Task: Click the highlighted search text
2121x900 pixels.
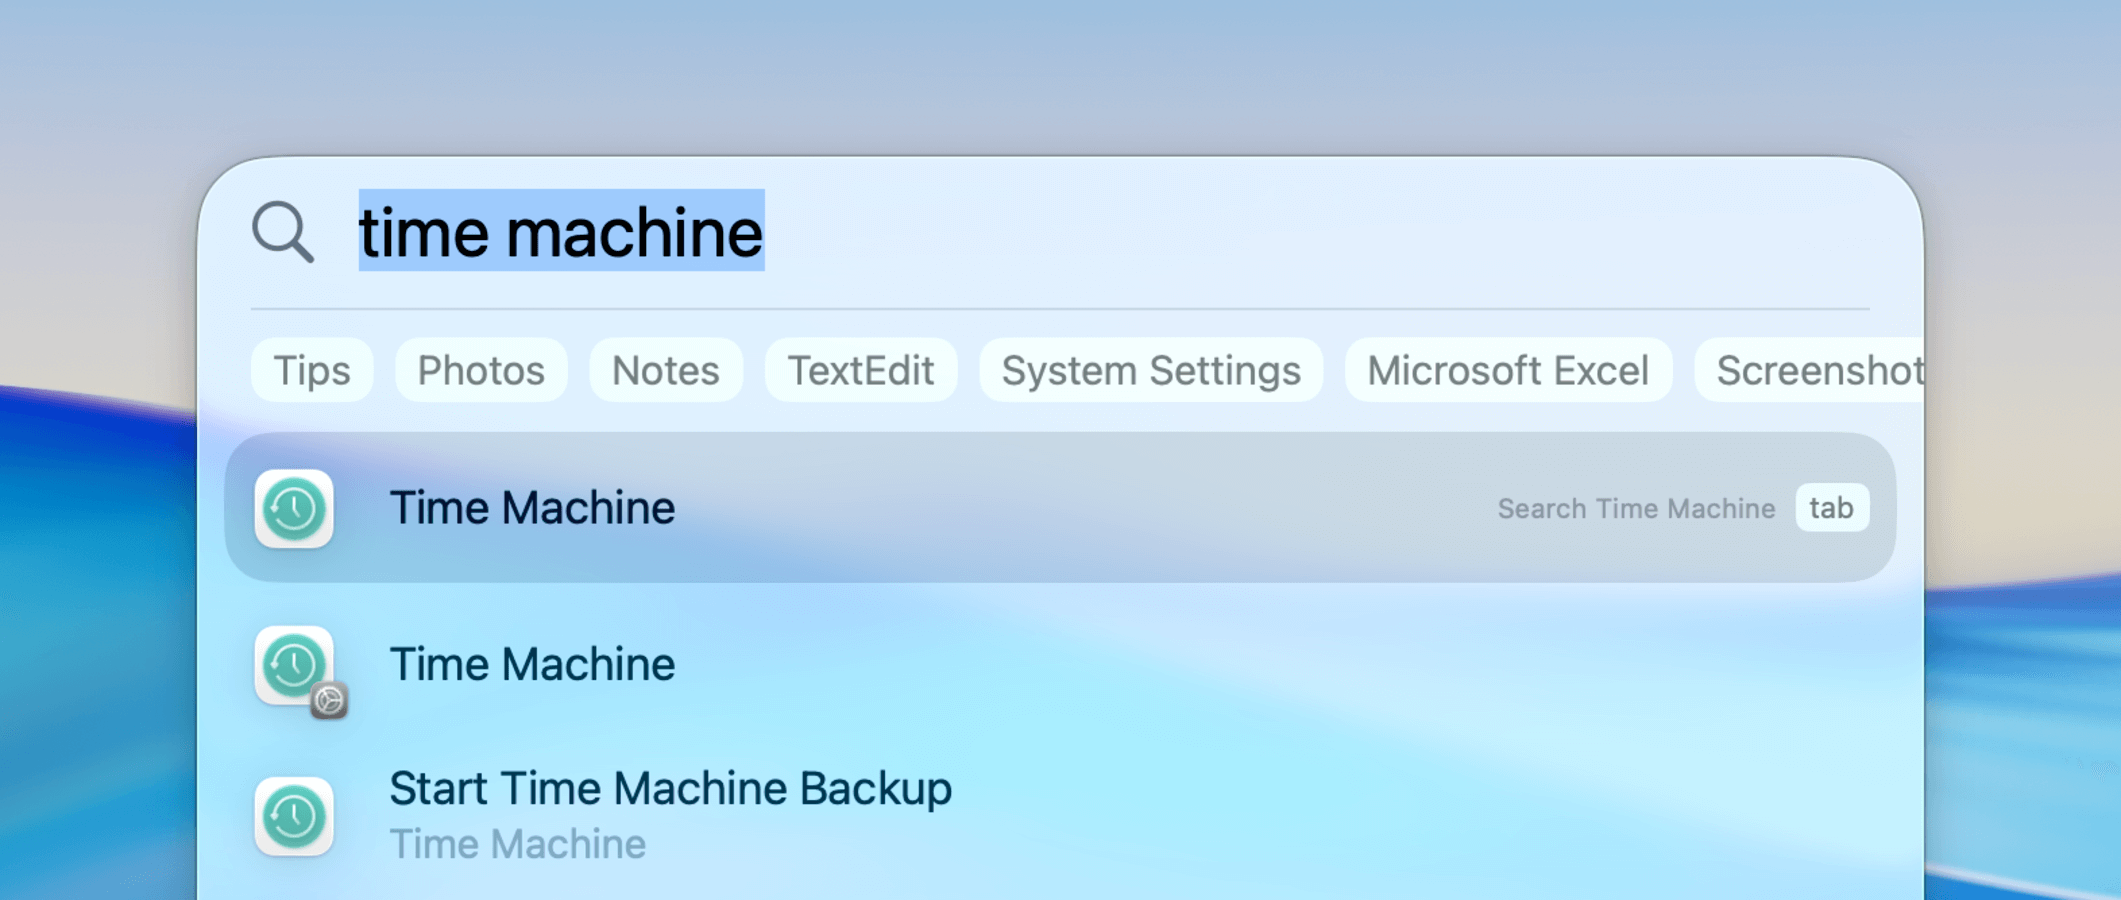Action: click(x=560, y=232)
